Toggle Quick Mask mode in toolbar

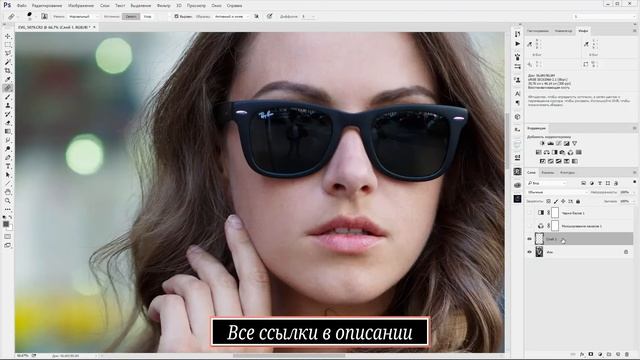[8, 236]
